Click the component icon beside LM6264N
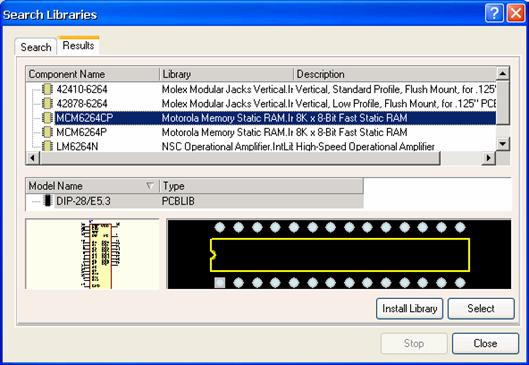This screenshot has height=365, width=529. 47,146
